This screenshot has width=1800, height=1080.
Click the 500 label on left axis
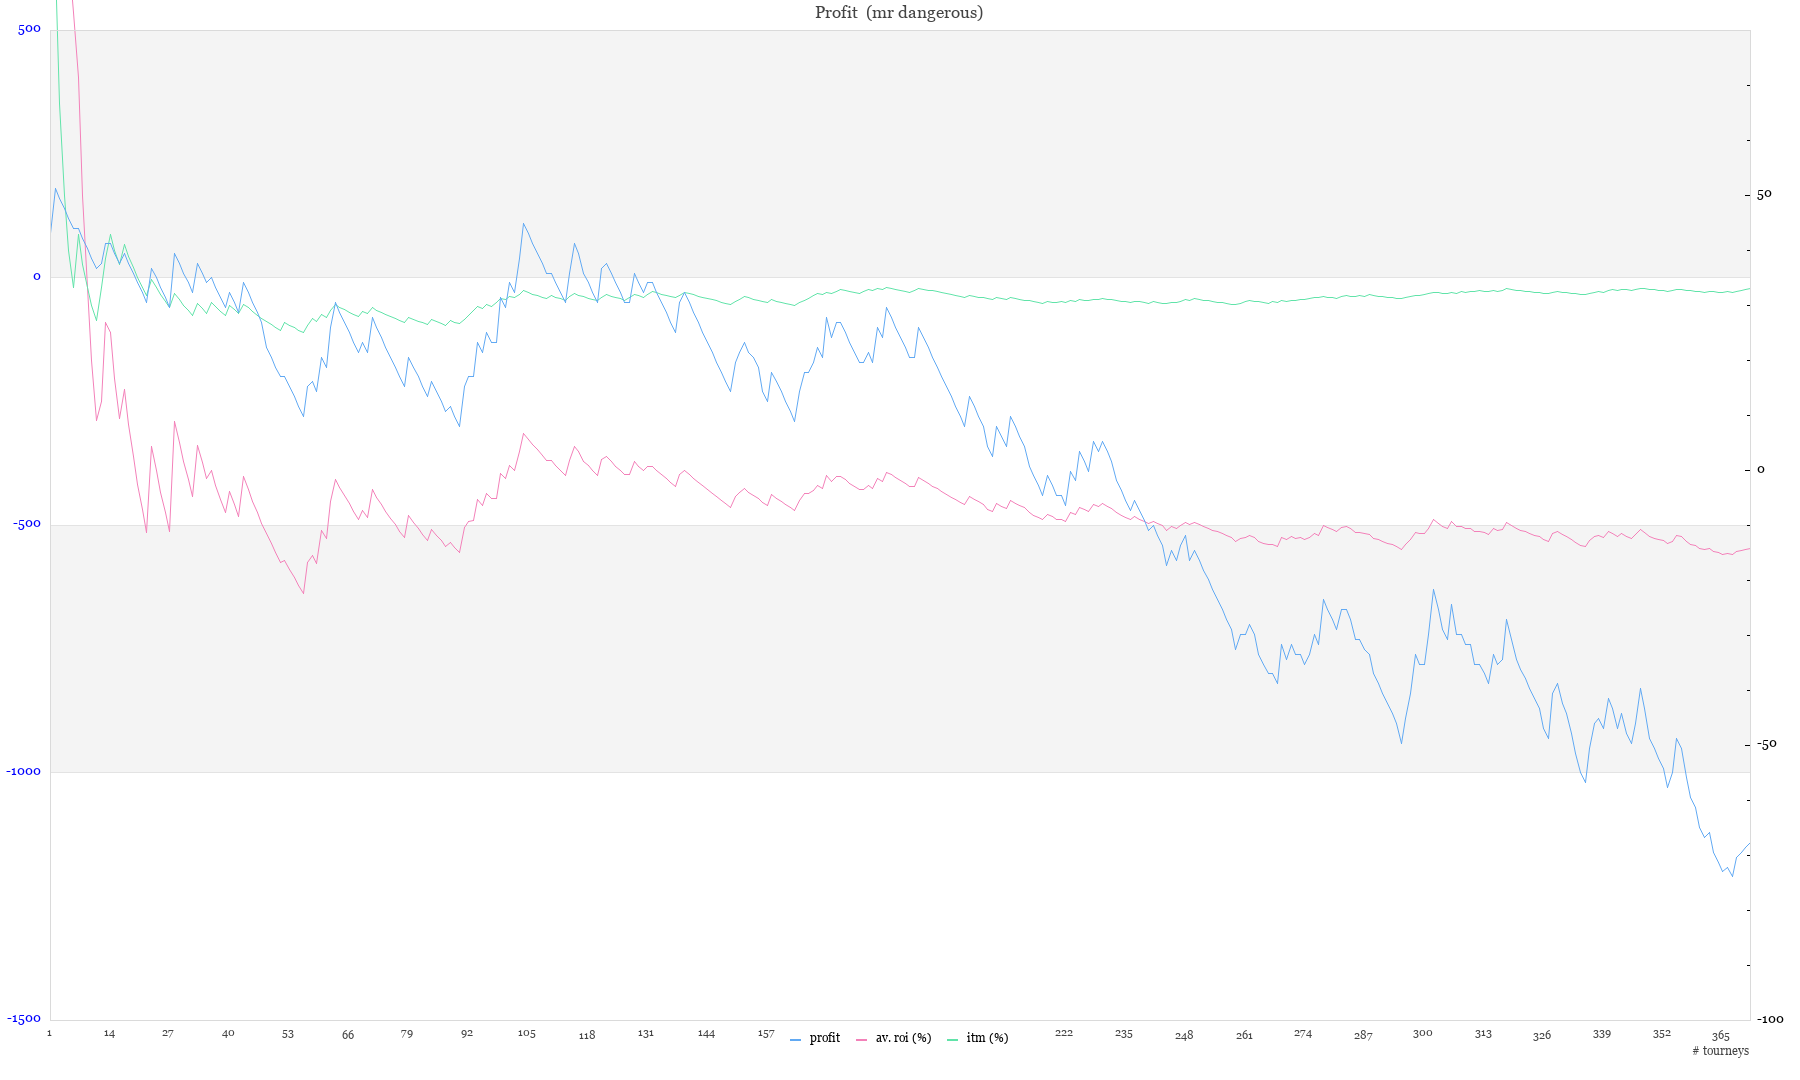(30, 29)
